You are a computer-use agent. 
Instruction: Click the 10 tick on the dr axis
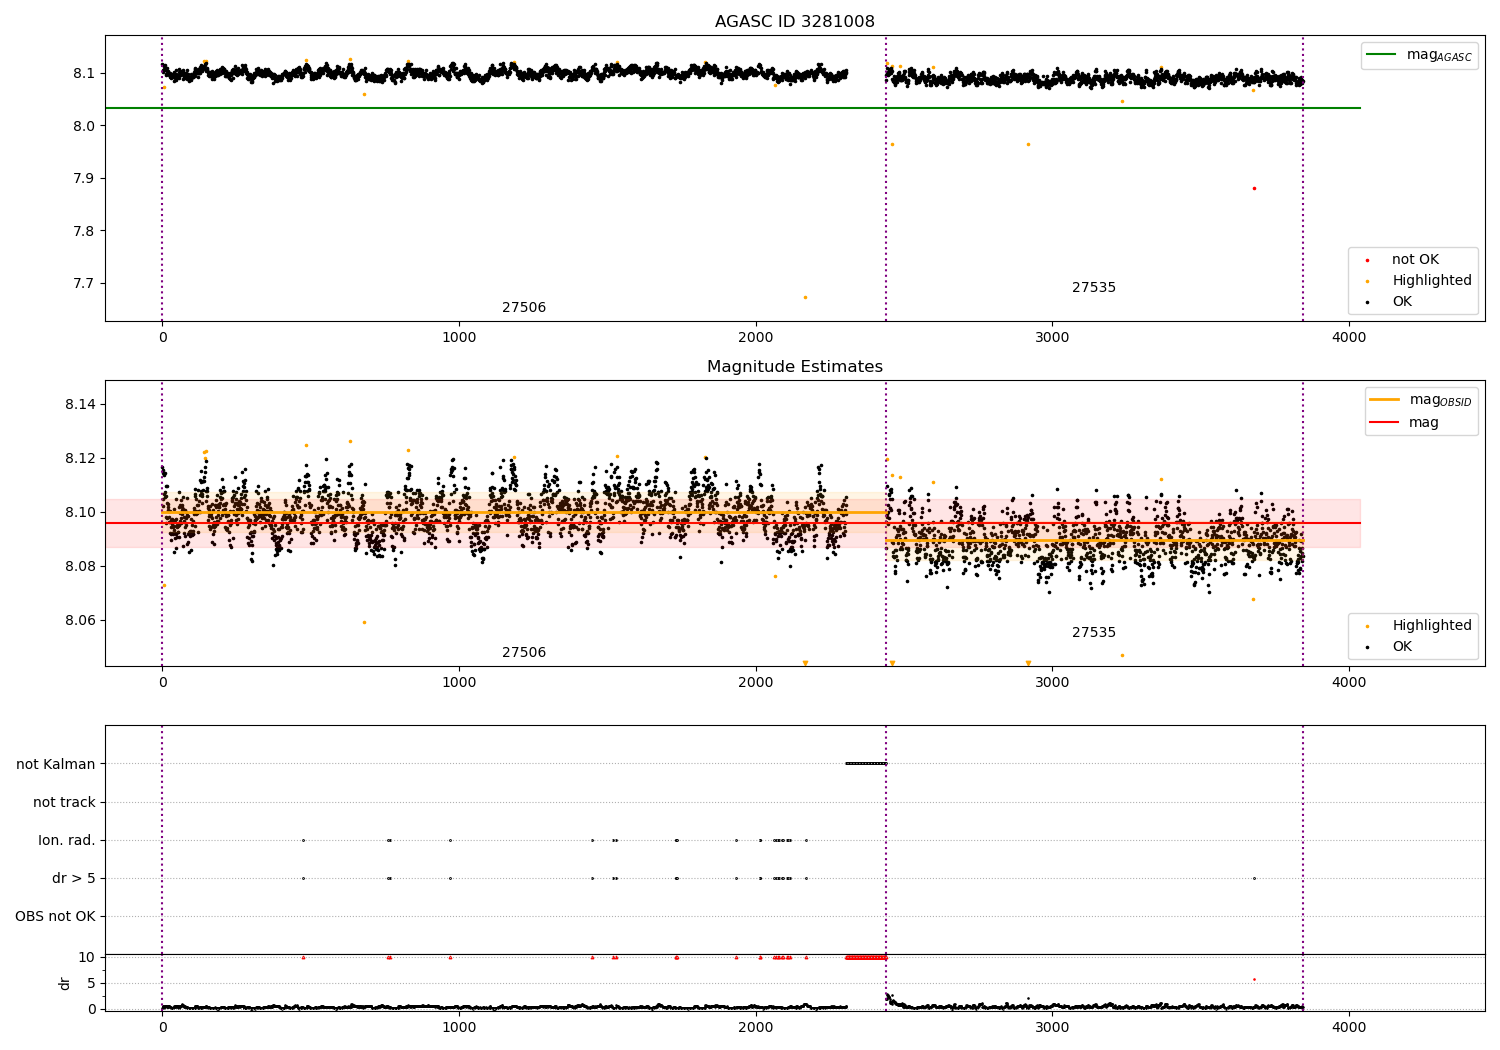[87, 958]
